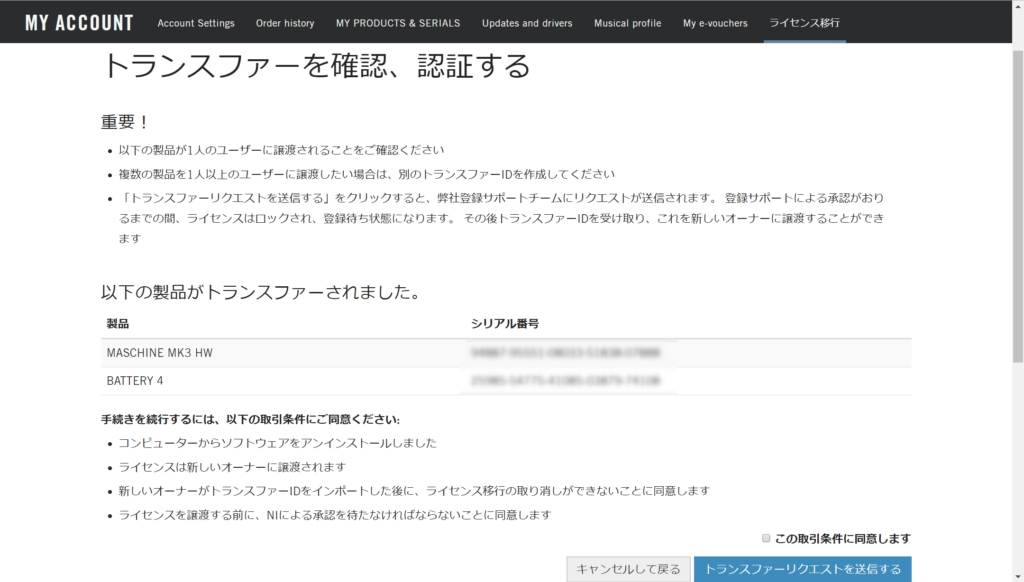1024x582 pixels.
Task: Click the MY ACCOUNT logo
Action: point(78,22)
